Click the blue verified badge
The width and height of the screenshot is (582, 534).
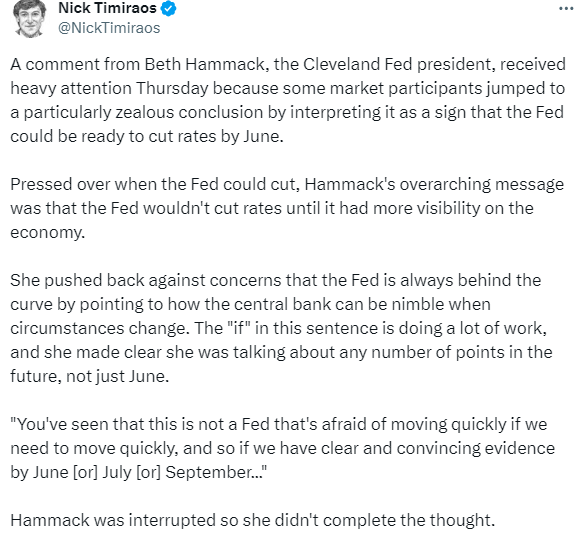tap(168, 9)
